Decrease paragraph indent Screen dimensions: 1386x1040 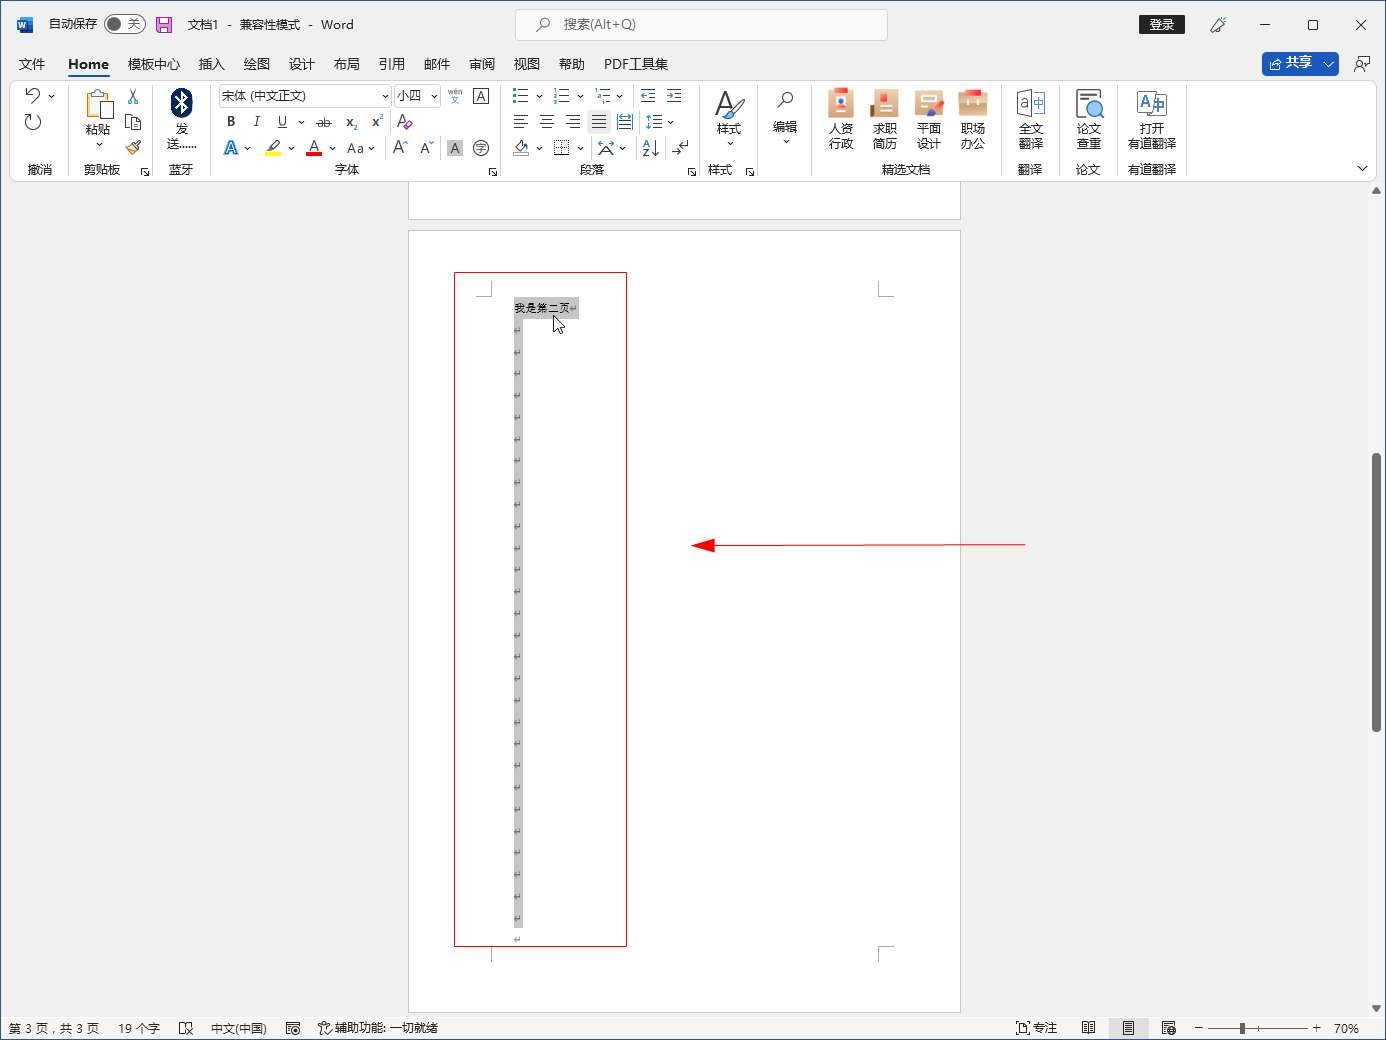[648, 96]
